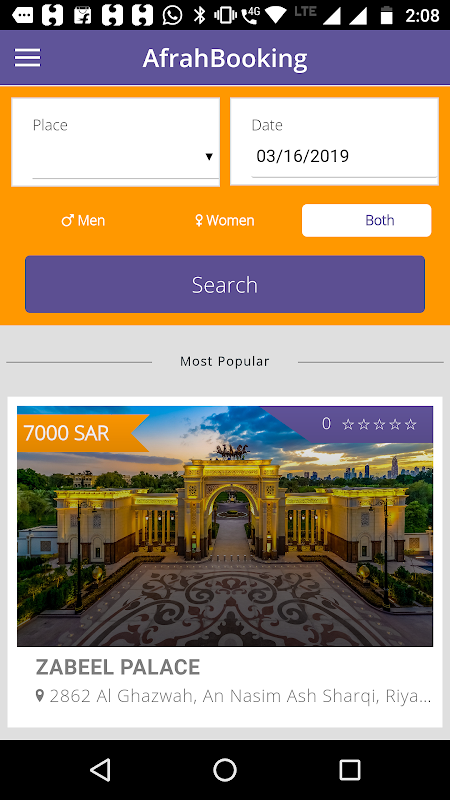450x800 pixels.
Task: Tap the Bluetooth icon in status bar
Action: click(x=199, y=15)
